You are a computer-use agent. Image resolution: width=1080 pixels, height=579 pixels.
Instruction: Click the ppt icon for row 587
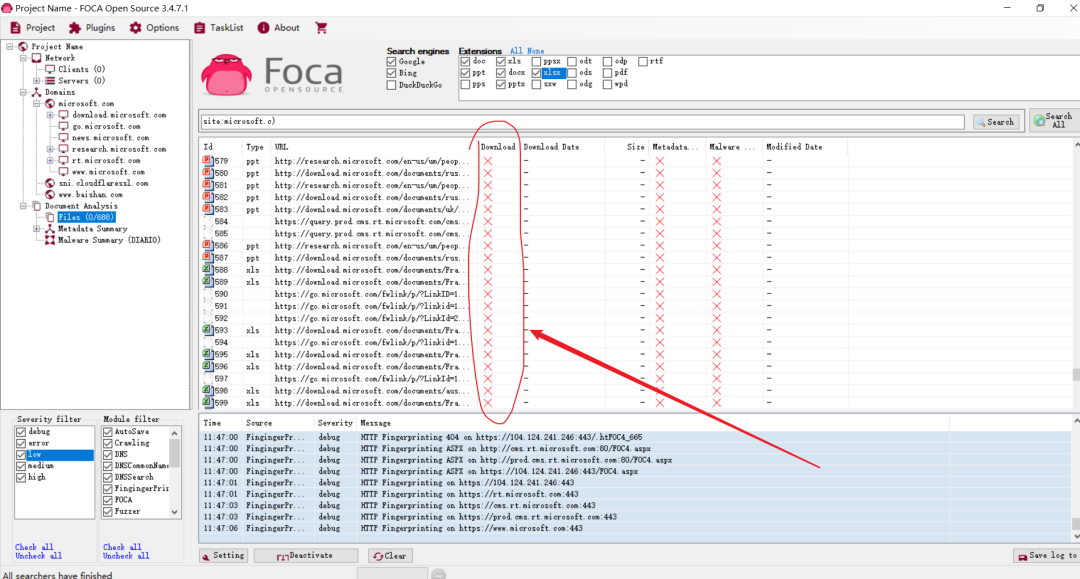[207, 257]
